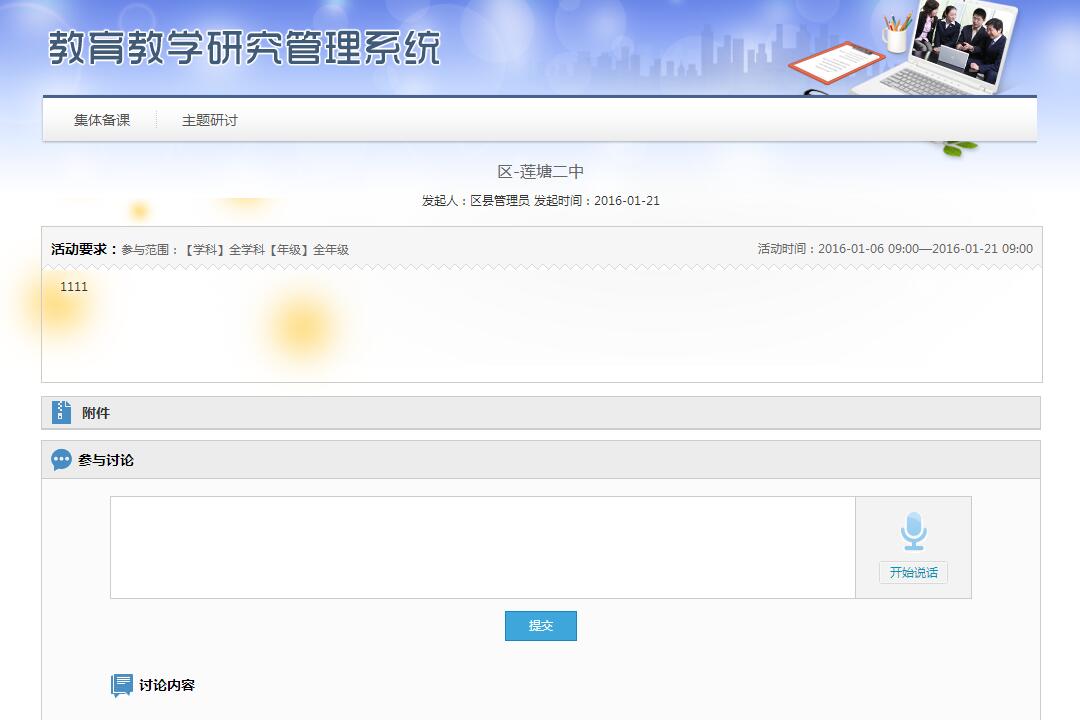Viewport: 1080px width, 720px height.
Task: Click the 活动要求 label
Action: click(83, 249)
